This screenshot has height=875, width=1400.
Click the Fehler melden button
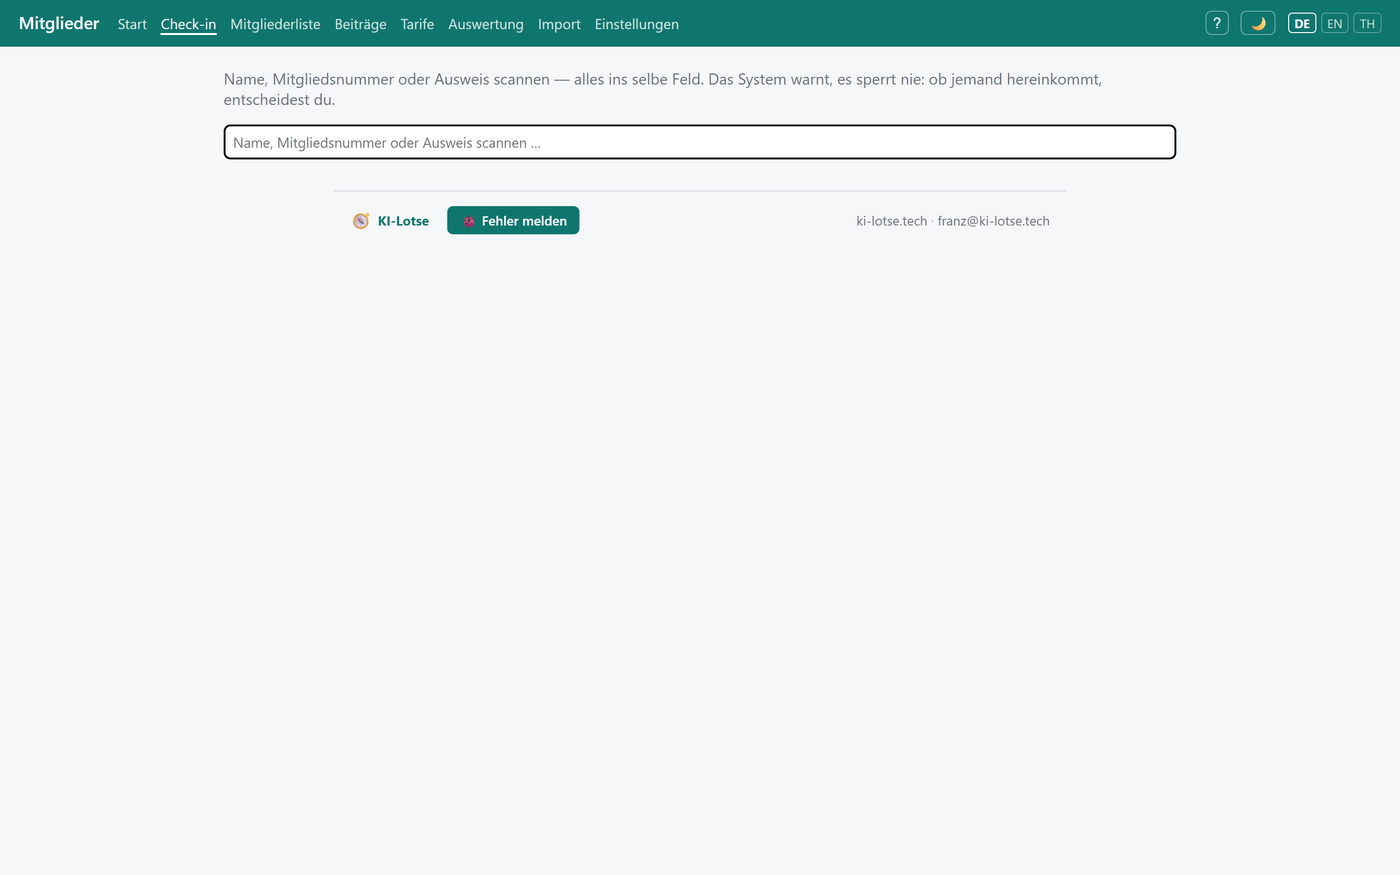pos(513,221)
